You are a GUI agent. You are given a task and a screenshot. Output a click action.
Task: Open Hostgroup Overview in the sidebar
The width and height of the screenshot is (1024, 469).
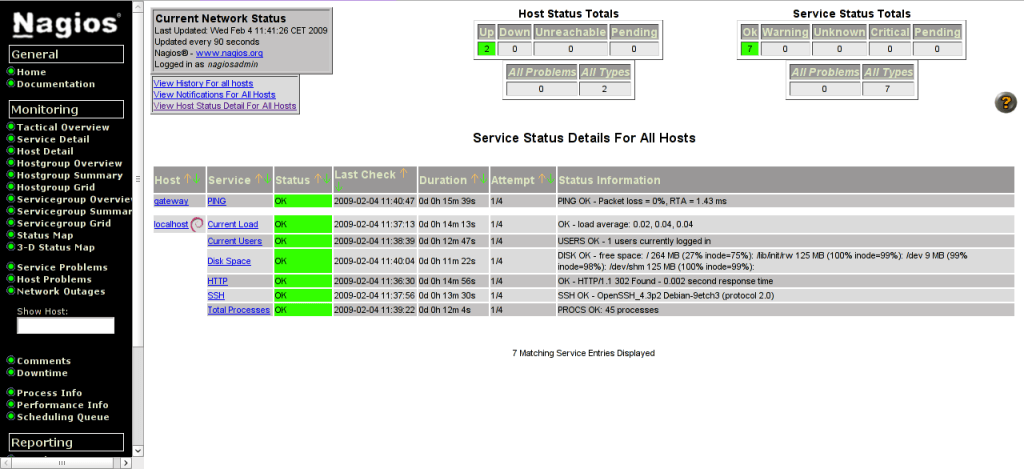69,163
